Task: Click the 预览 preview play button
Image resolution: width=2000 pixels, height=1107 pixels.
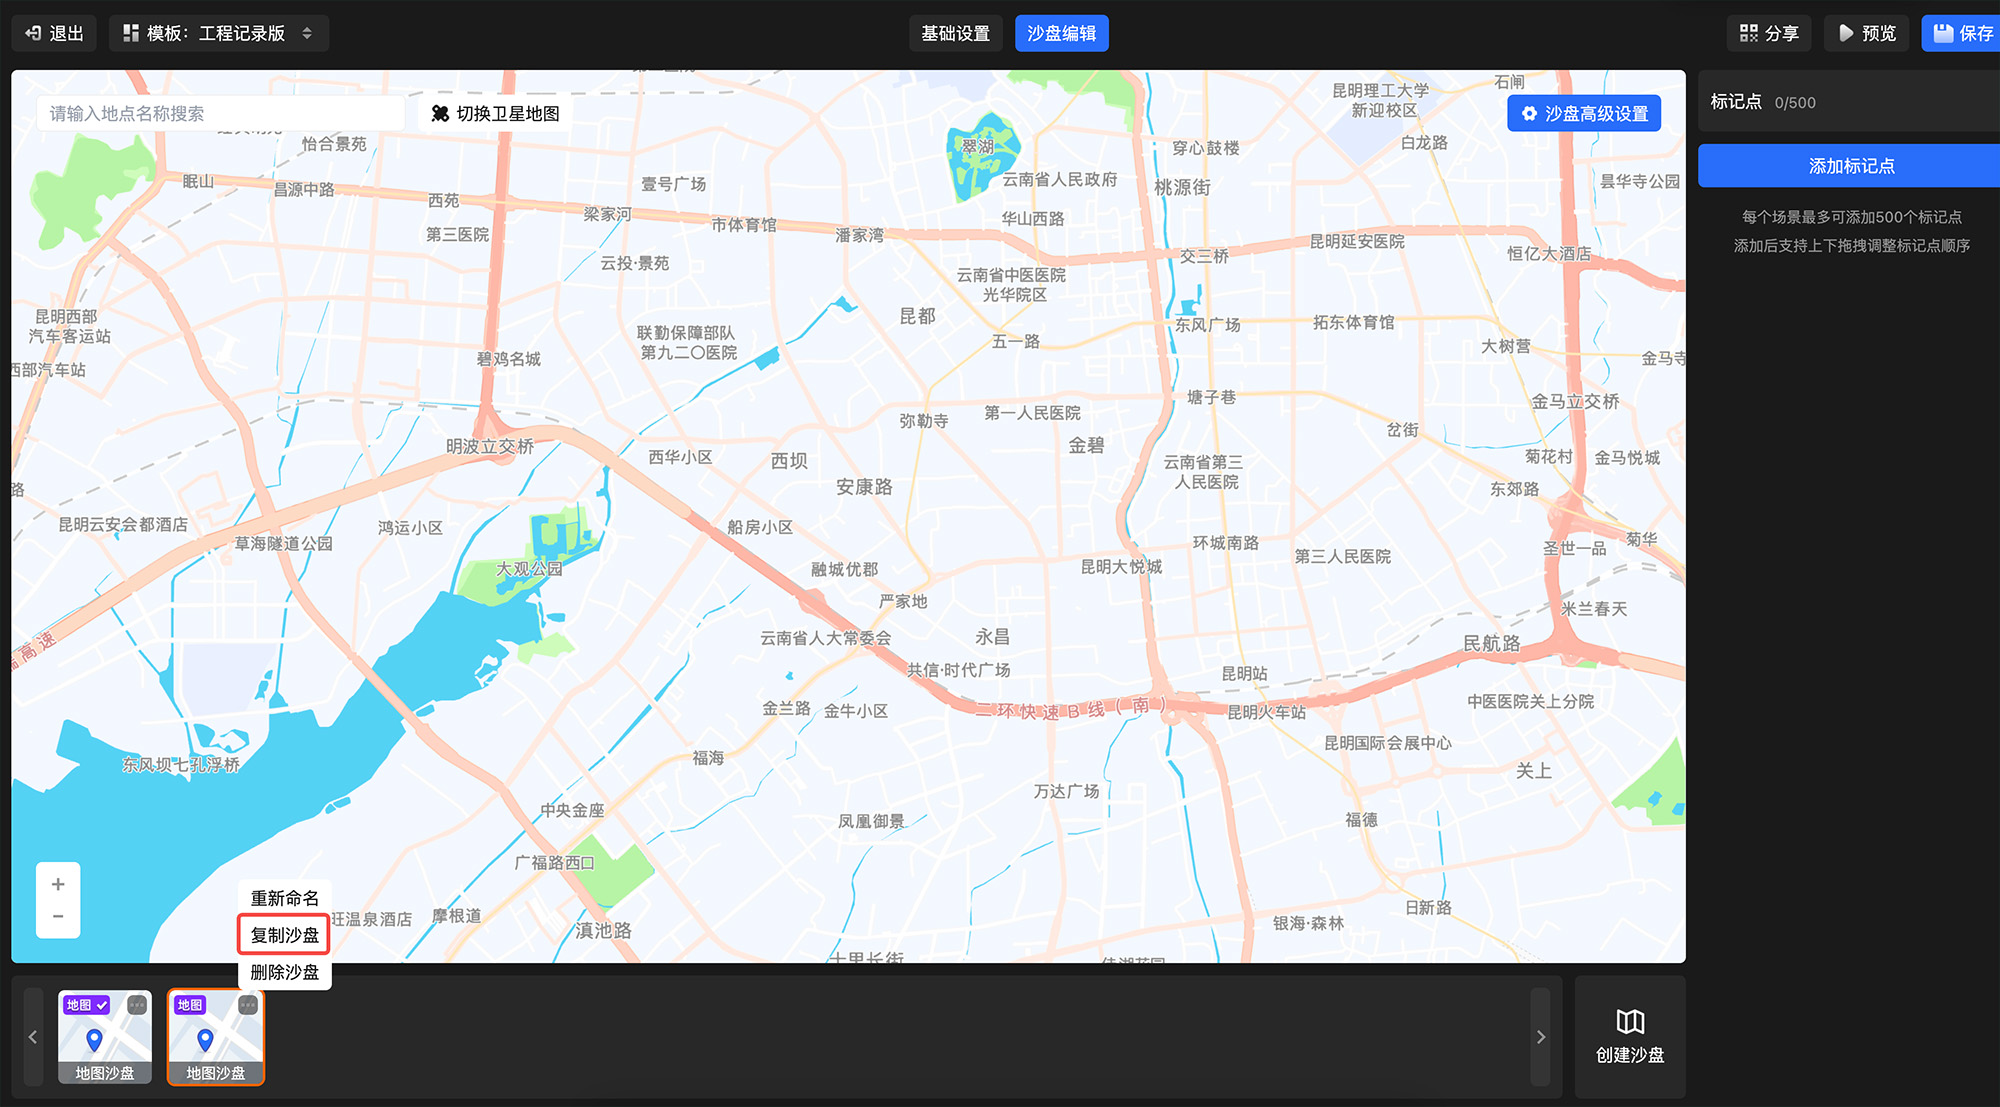Action: (x=1866, y=33)
